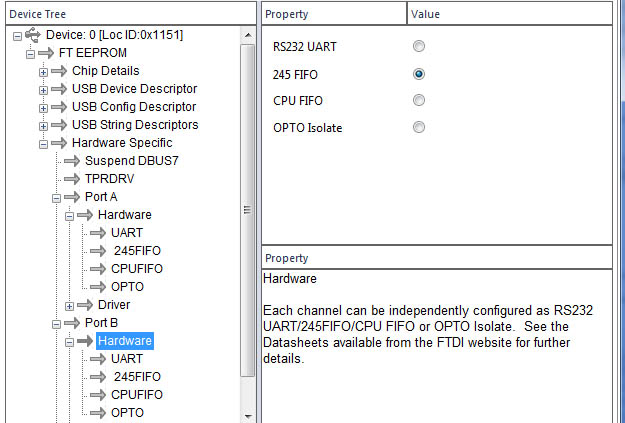Screen dimensions: 625x423
Task: Select the CPU FIFO radio button
Action: click(x=419, y=100)
